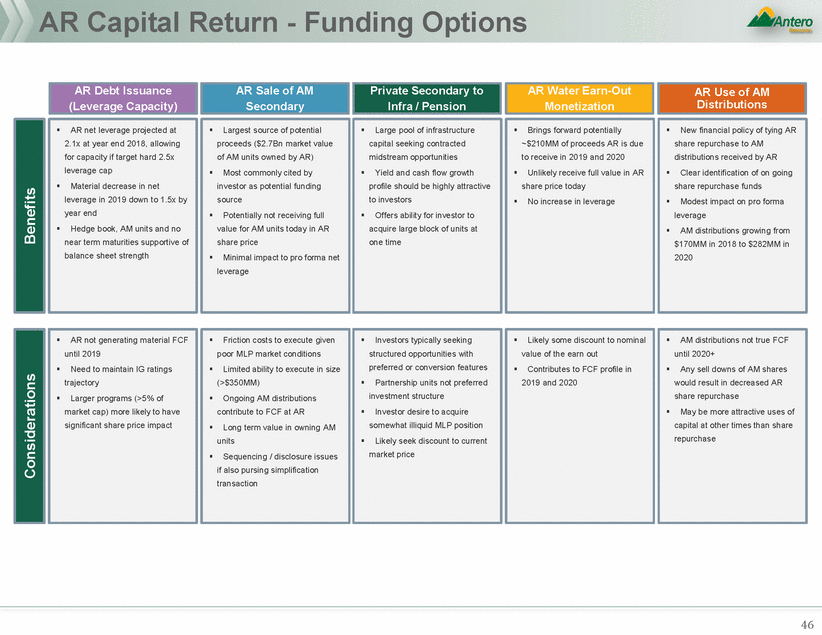Select the friction costs considerations box
Image resolution: width=822 pixels, height=635 pixels.
coord(274,425)
